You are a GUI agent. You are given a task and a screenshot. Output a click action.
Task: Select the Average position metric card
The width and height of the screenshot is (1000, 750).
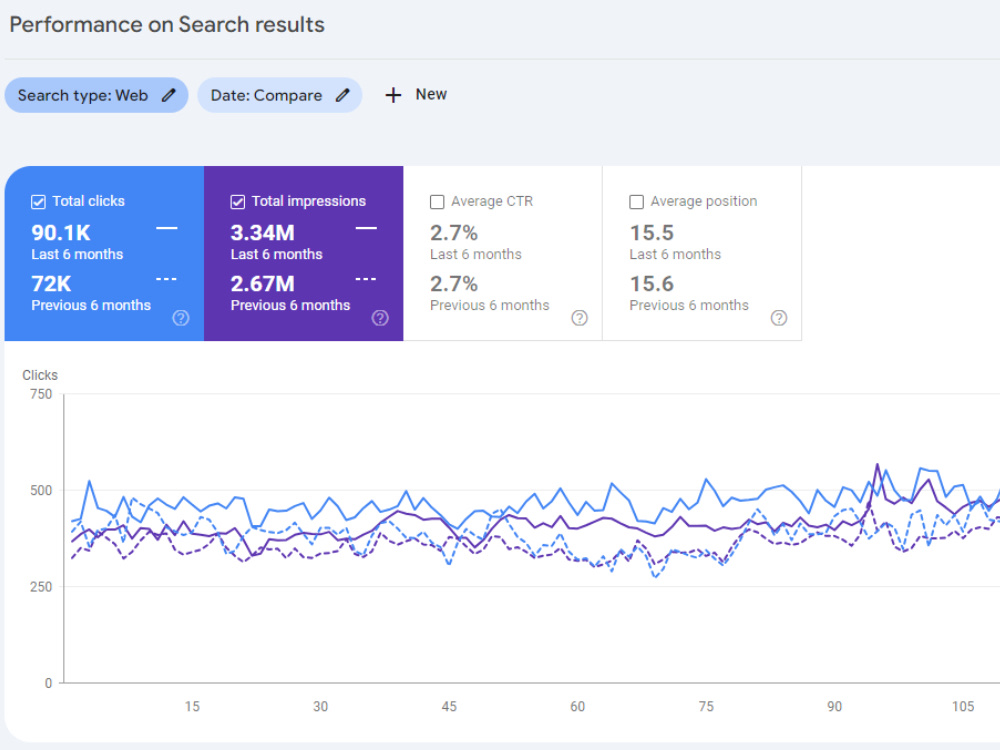702,253
